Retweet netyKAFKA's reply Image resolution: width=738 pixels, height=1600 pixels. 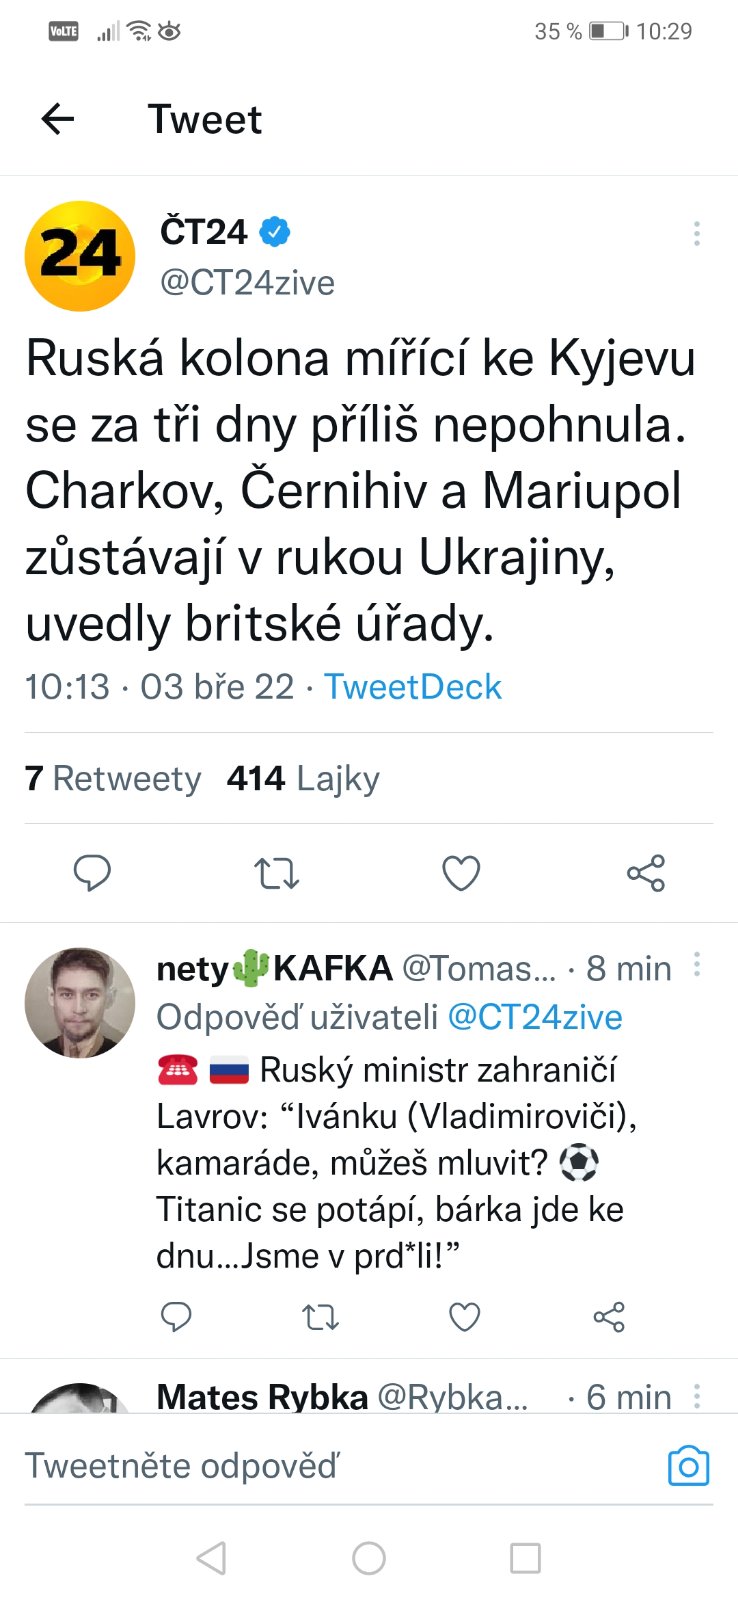tap(321, 1316)
